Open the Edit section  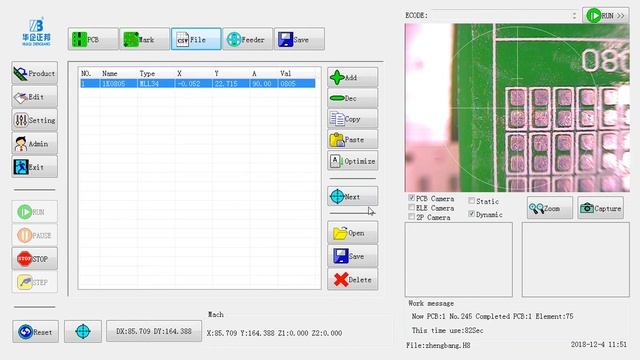pyautogui.click(x=35, y=97)
